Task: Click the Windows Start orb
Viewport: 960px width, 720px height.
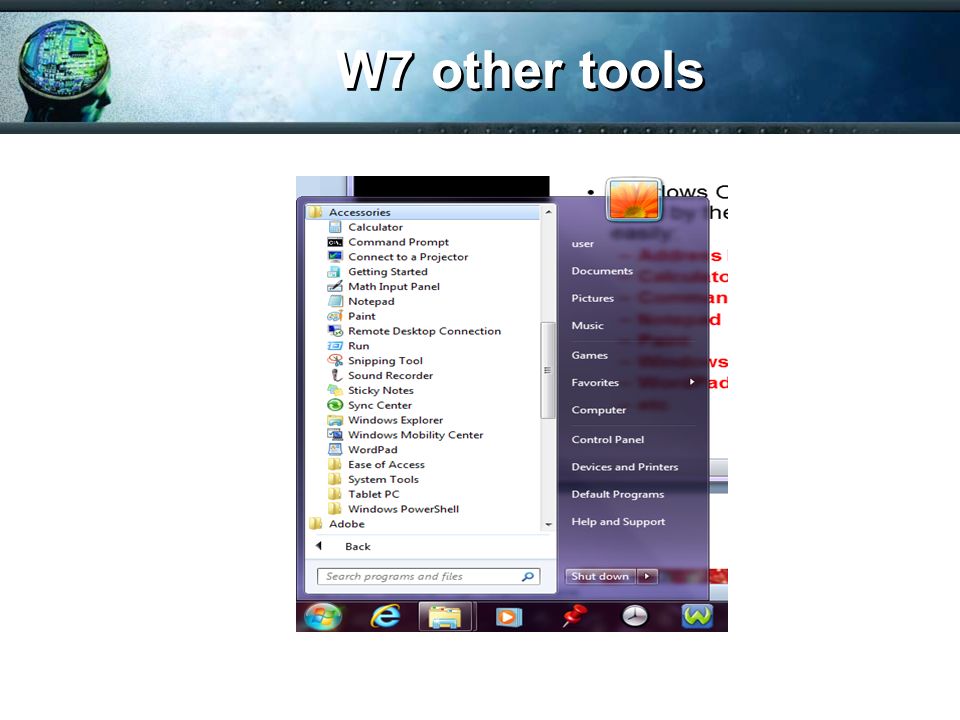Action: pos(323,616)
